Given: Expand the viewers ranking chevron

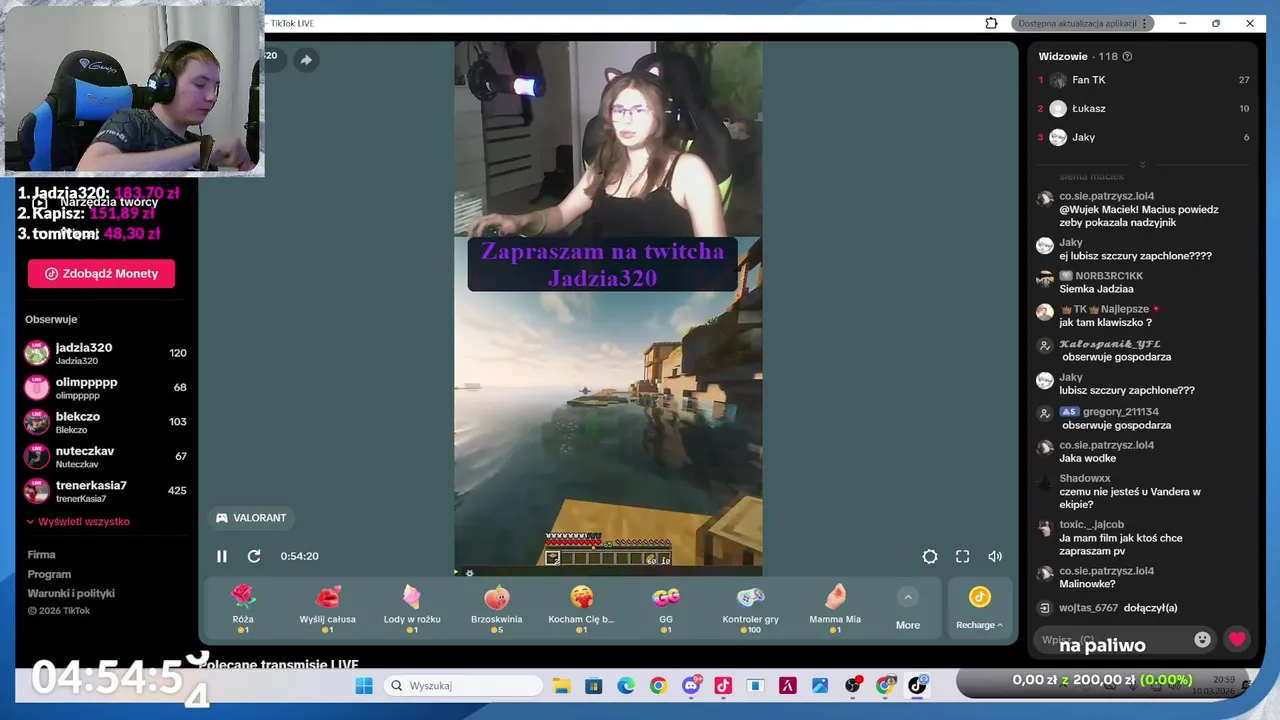Looking at the screenshot, I should pos(1142,164).
